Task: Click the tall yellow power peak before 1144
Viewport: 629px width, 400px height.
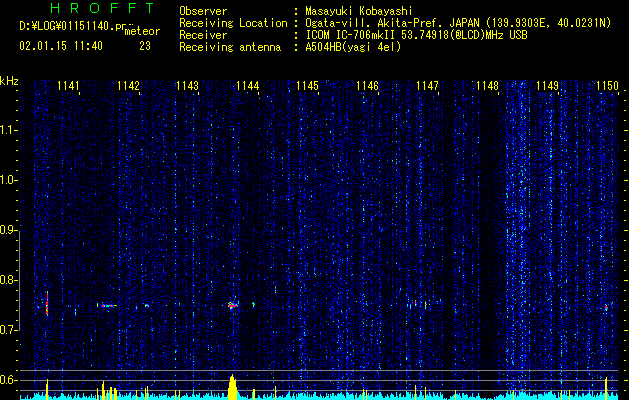Action: tap(232, 387)
